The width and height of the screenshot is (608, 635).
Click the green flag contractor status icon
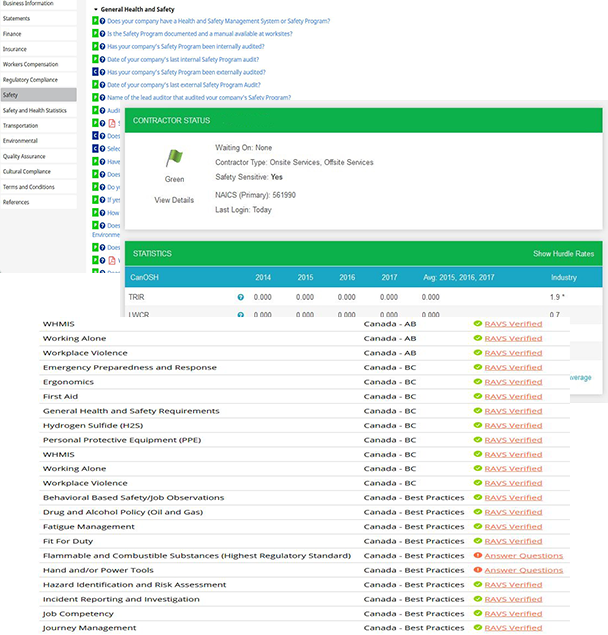coord(175,157)
